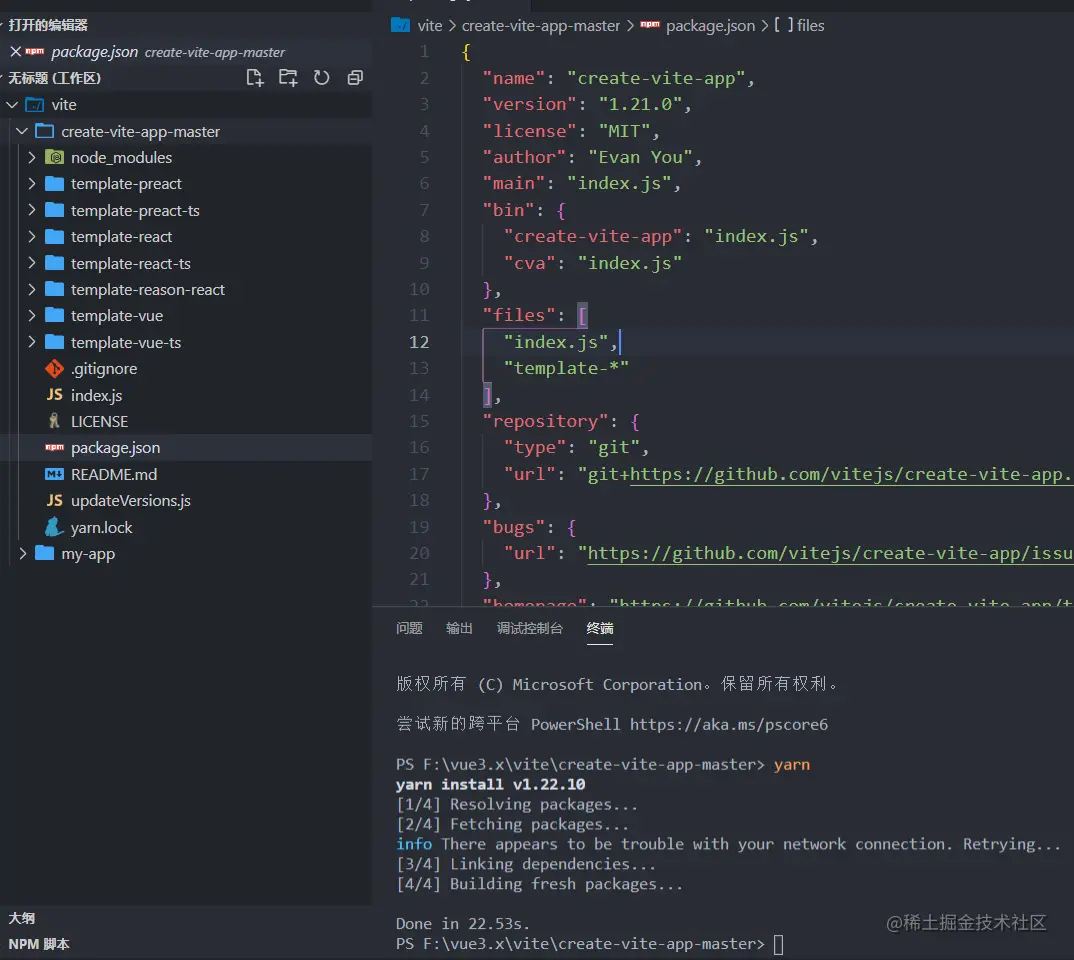Collapse all folders using the collapse icon
1074x960 pixels.
(x=355, y=78)
